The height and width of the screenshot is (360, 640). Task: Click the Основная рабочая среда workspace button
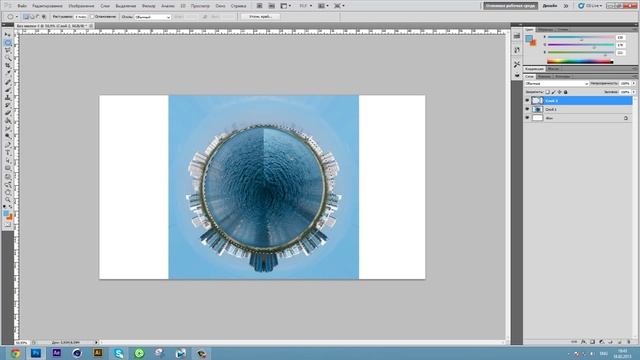pyautogui.click(x=511, y=6)
